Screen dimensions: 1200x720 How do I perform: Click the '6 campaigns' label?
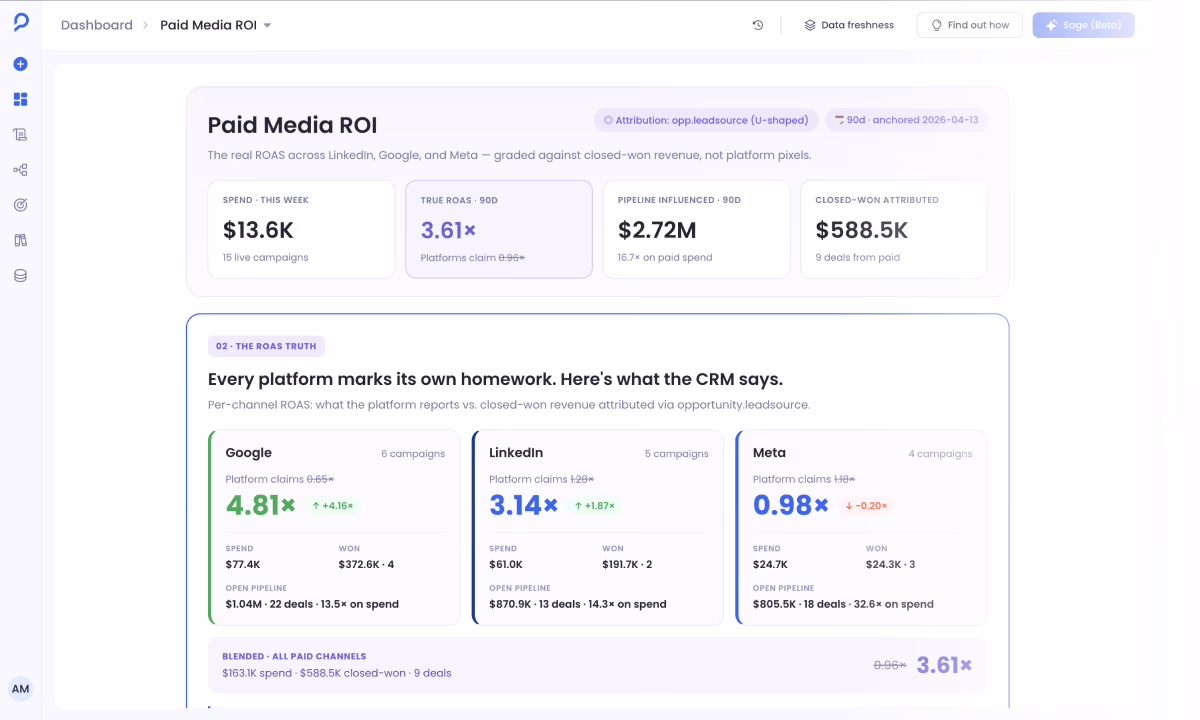tap(413, 454)
